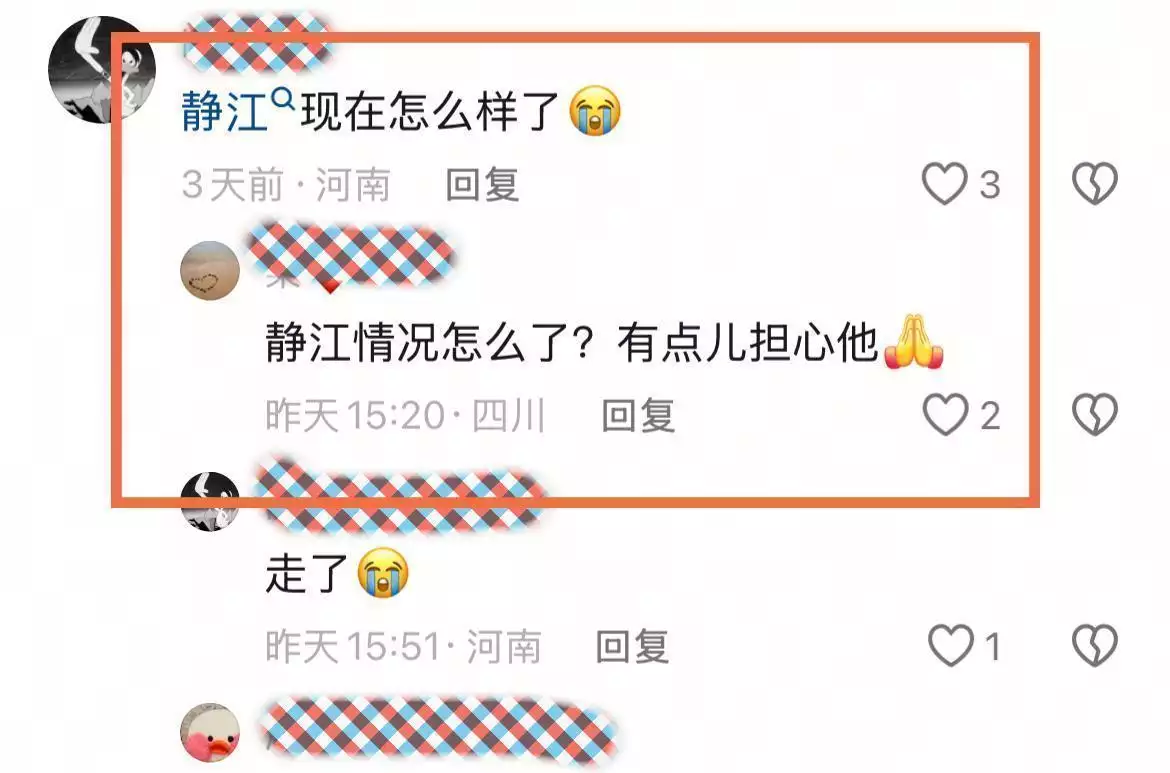The image size is (1170, 773).
Task: Select the reply text 走了
Action: click(x=307, y=574)
